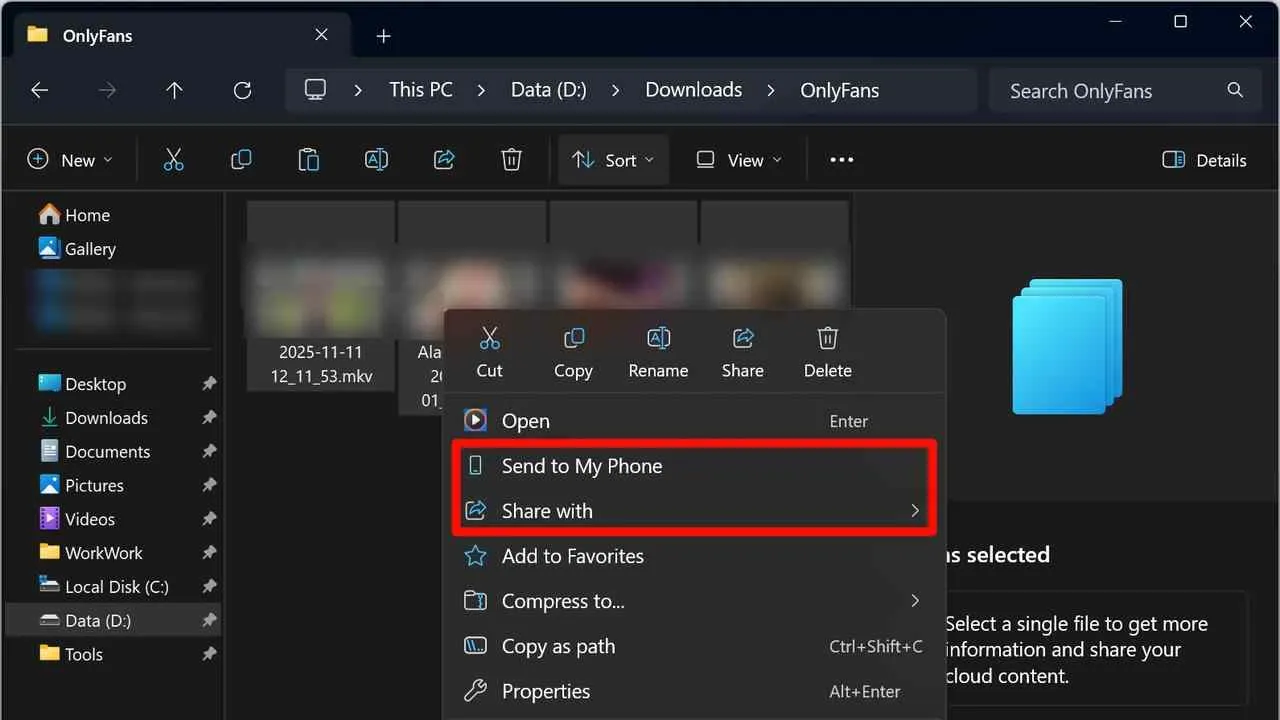Viewport: 1280px width, 720px height.
Task: Open a new File Explorer tab
Action: 383,34
